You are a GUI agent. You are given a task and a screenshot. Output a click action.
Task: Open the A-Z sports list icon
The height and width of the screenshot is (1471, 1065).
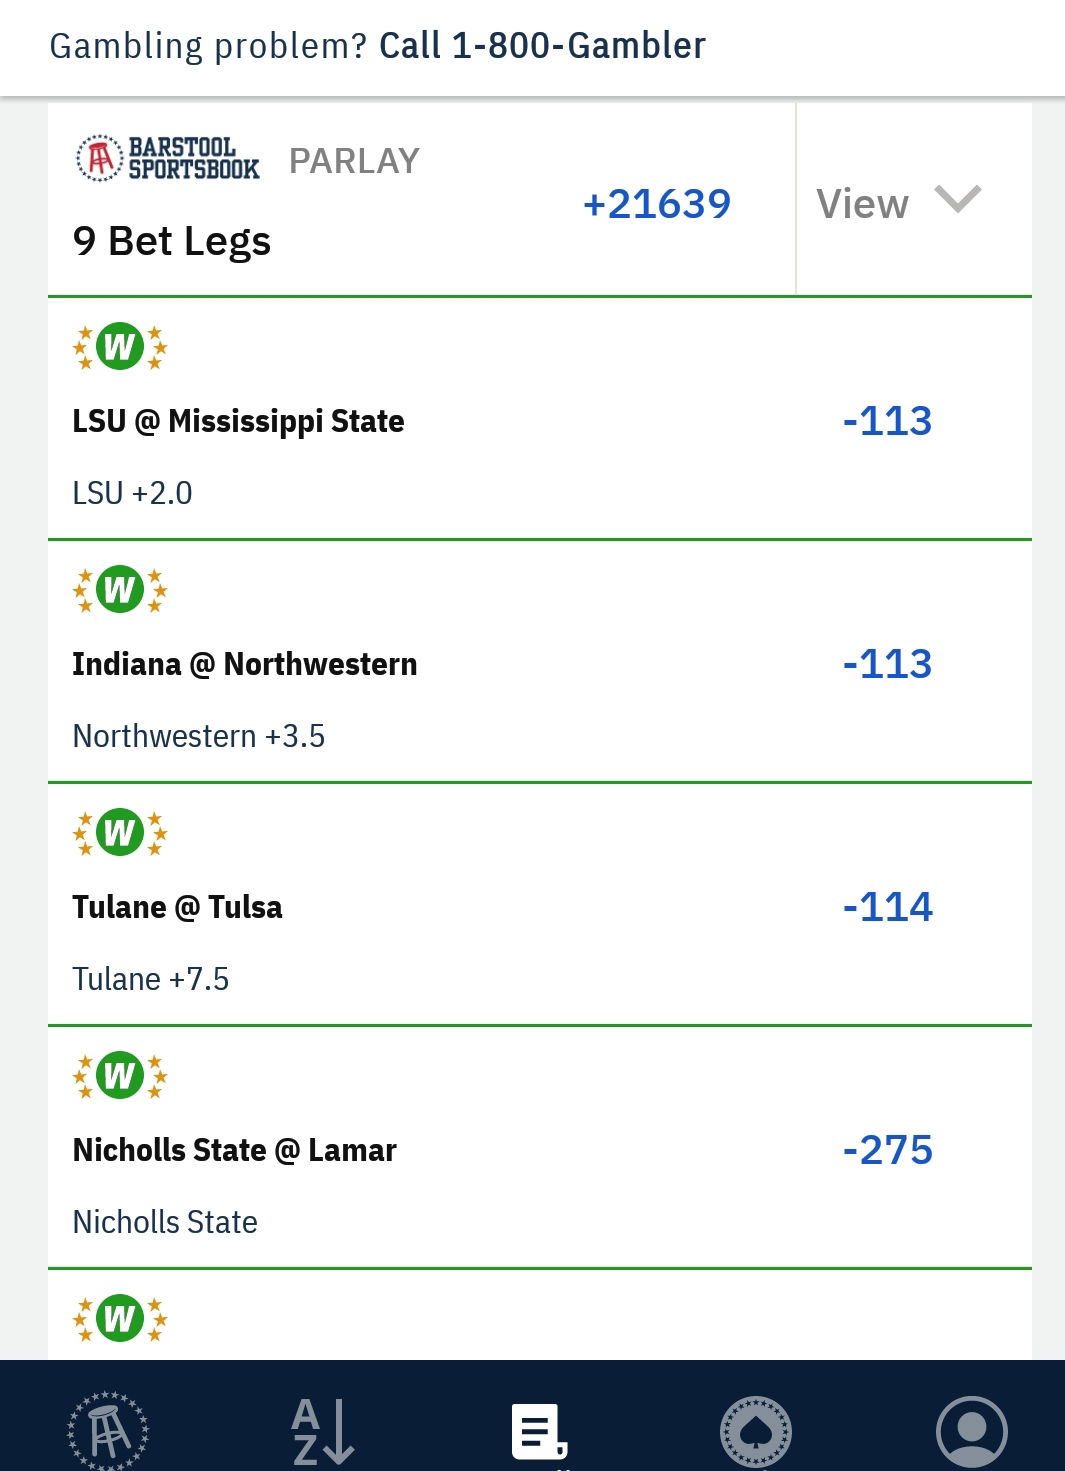tap(322, 1430)
